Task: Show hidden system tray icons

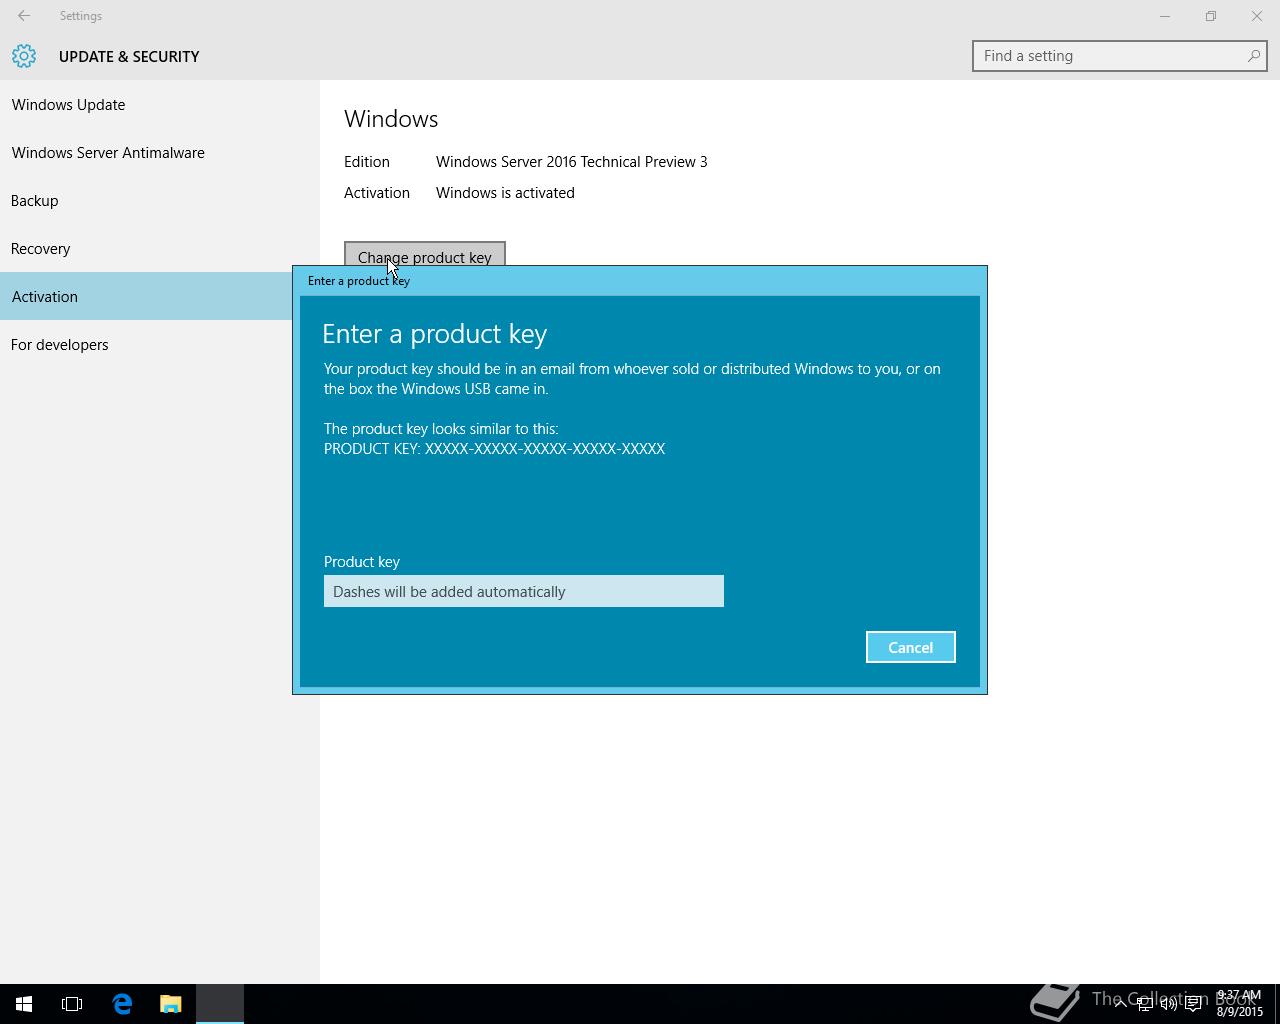Action: 1120,1003
